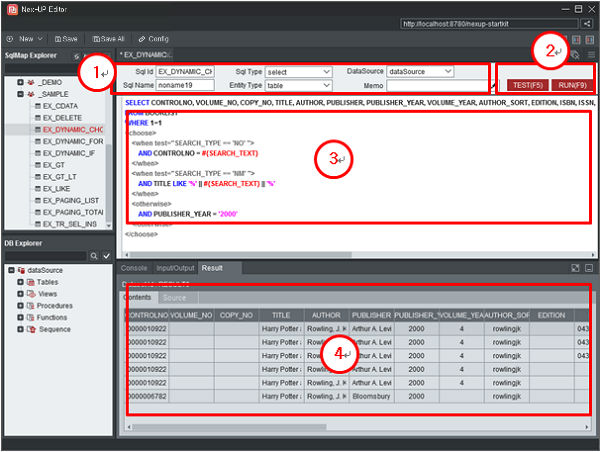
Task: Click the Memo input field
Action: tap(438, 86)
